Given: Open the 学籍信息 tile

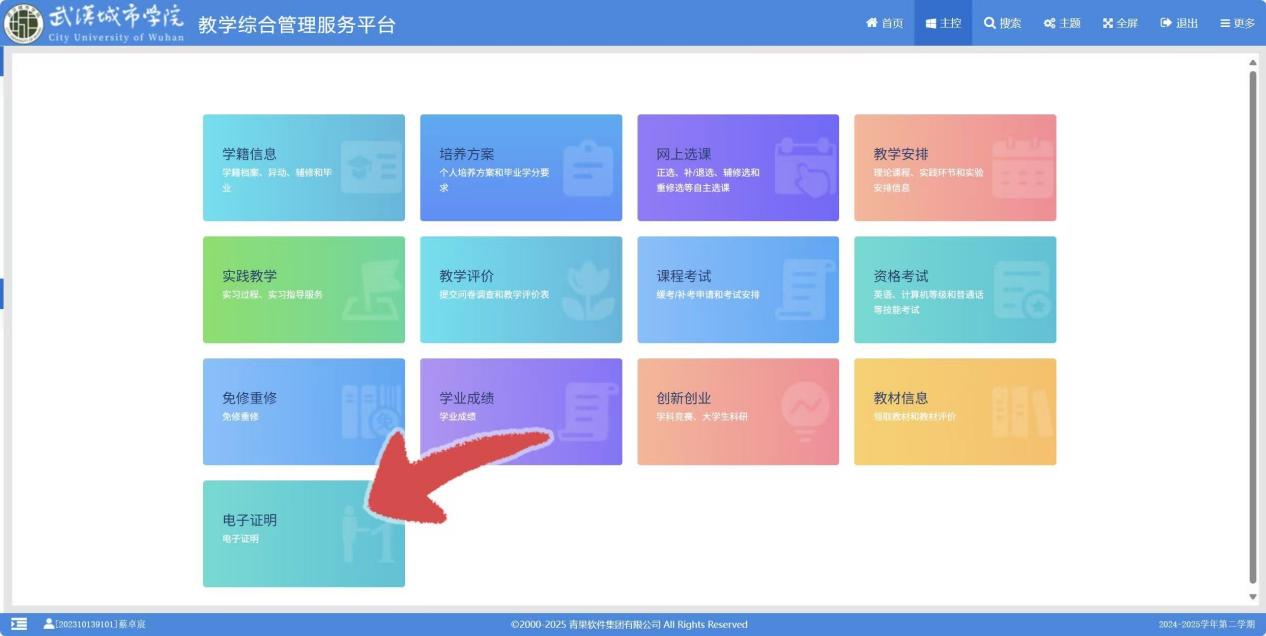Looking at the screenshot, I should [303, 167].
